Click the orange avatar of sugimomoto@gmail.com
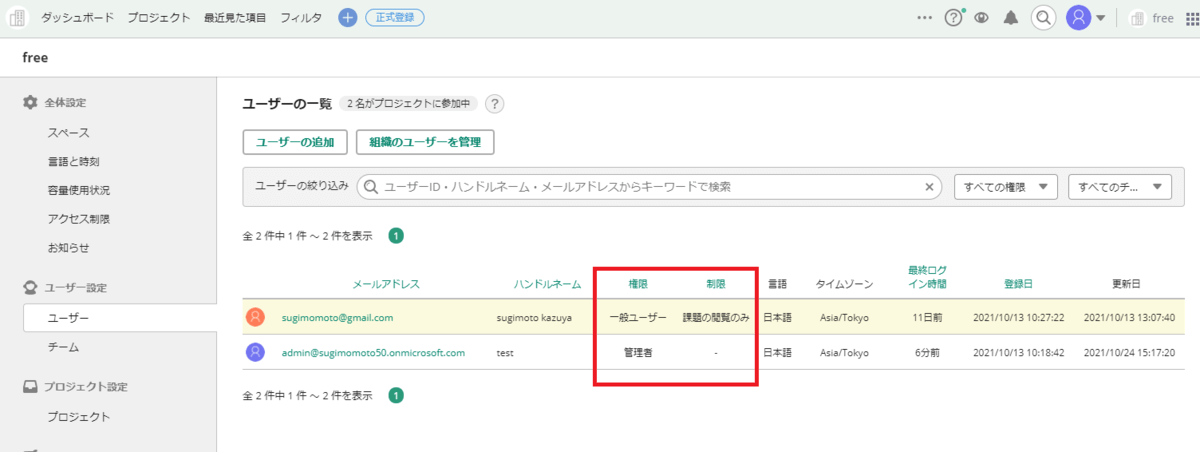Viewport: 1200px width, 452px height. pos(256,317)
